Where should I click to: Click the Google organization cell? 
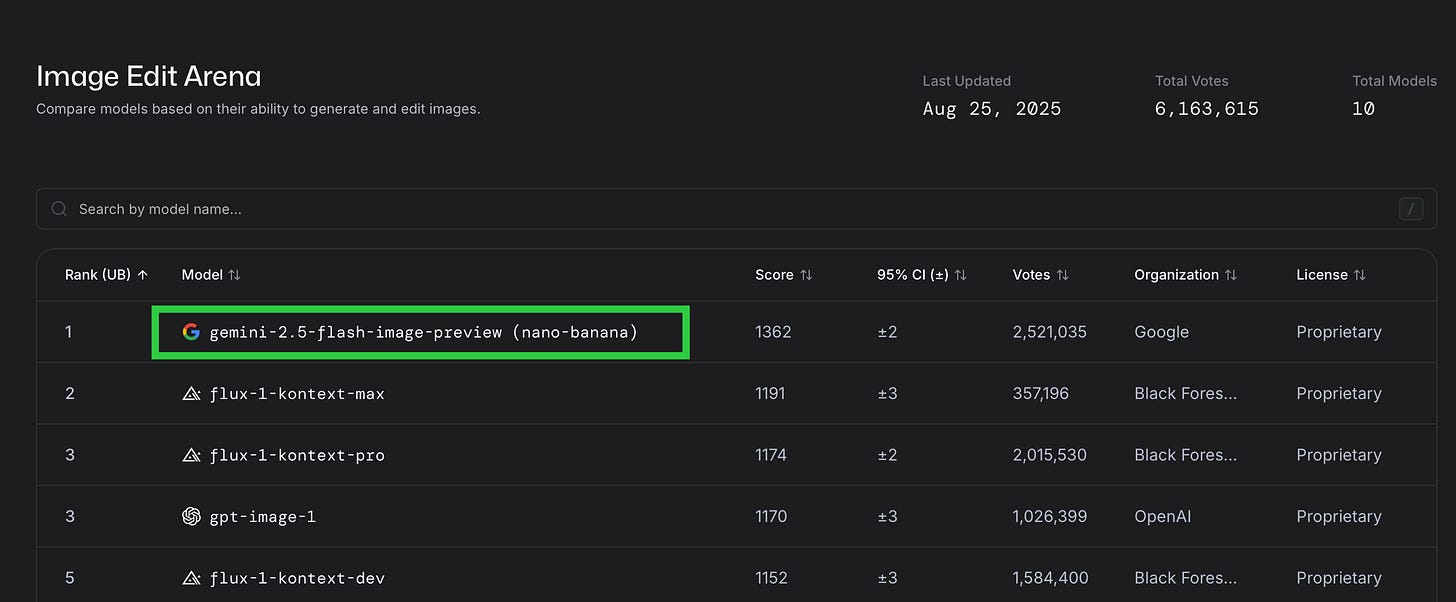(1161, 332)
